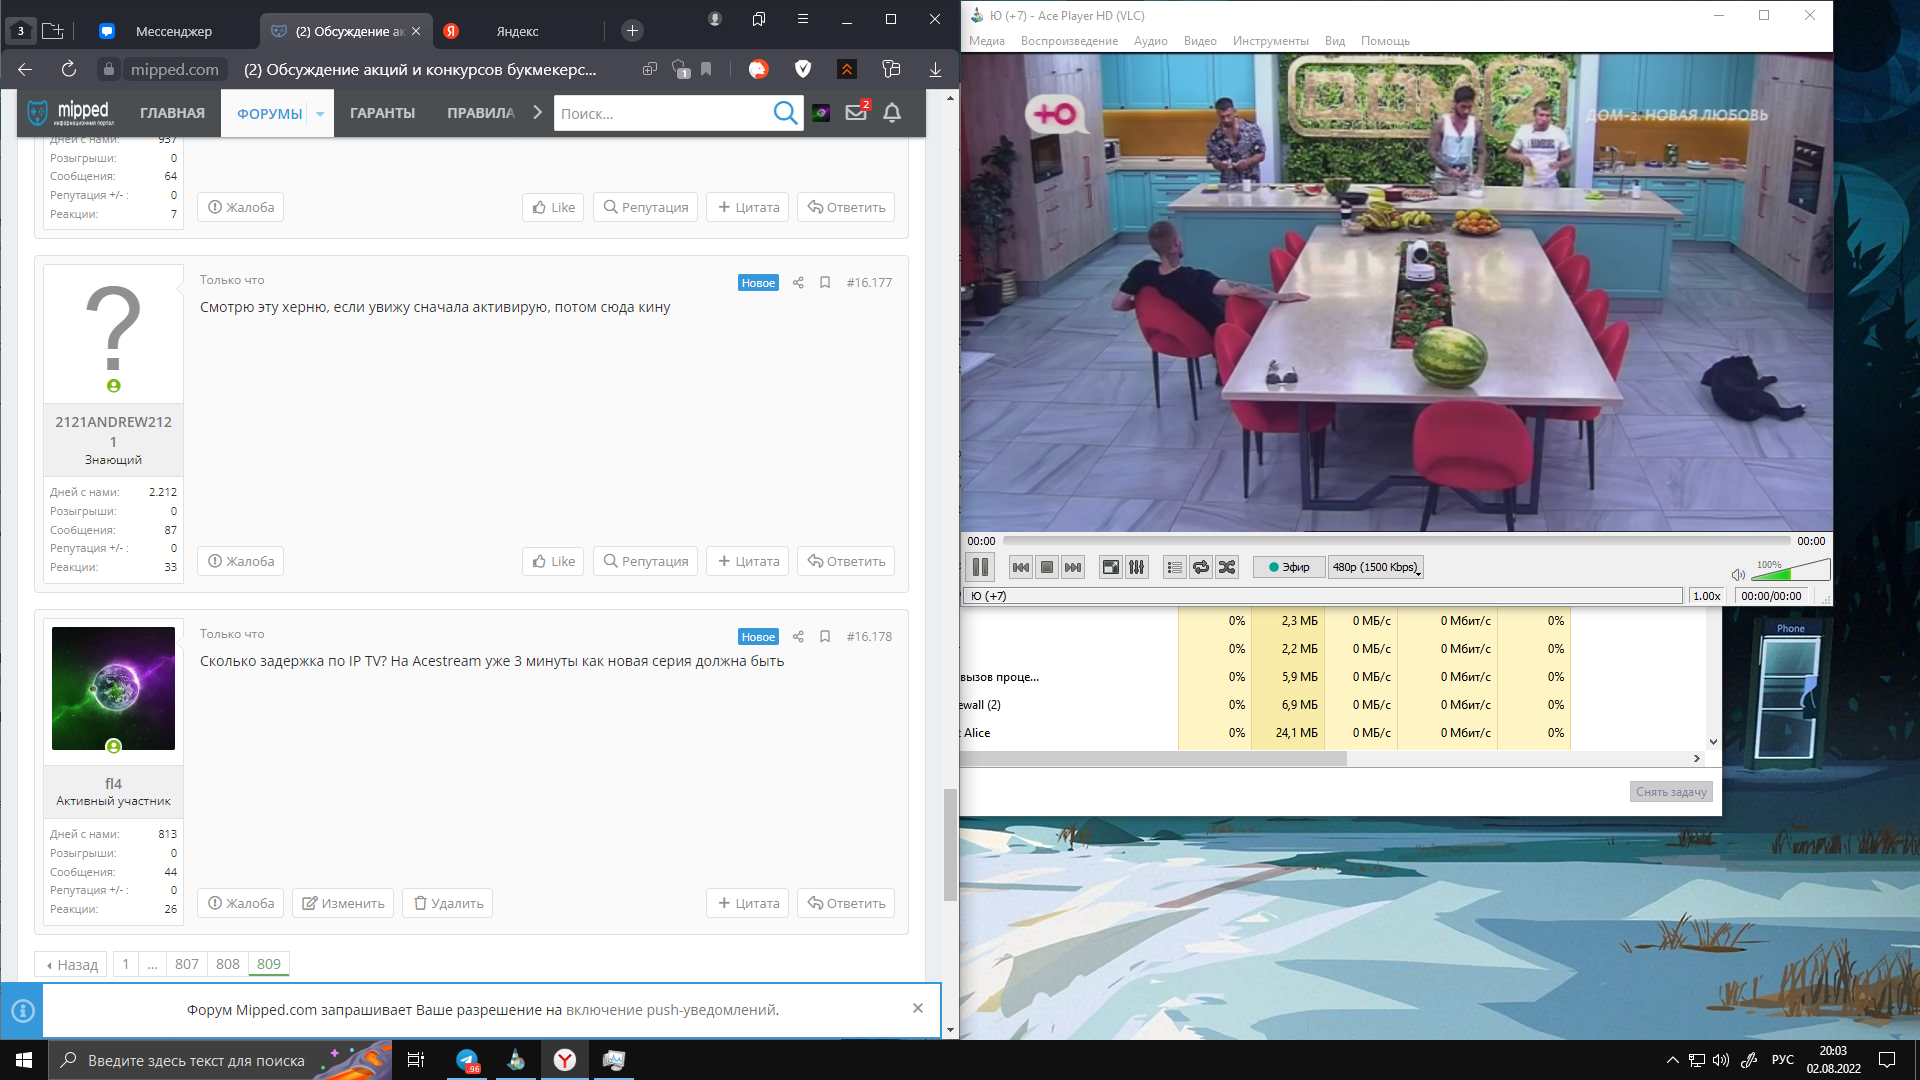Expand the ФОРУМЫ dropdown arrow
The height and width of the screenshot is (1080, 1920).
click(320, 114)
